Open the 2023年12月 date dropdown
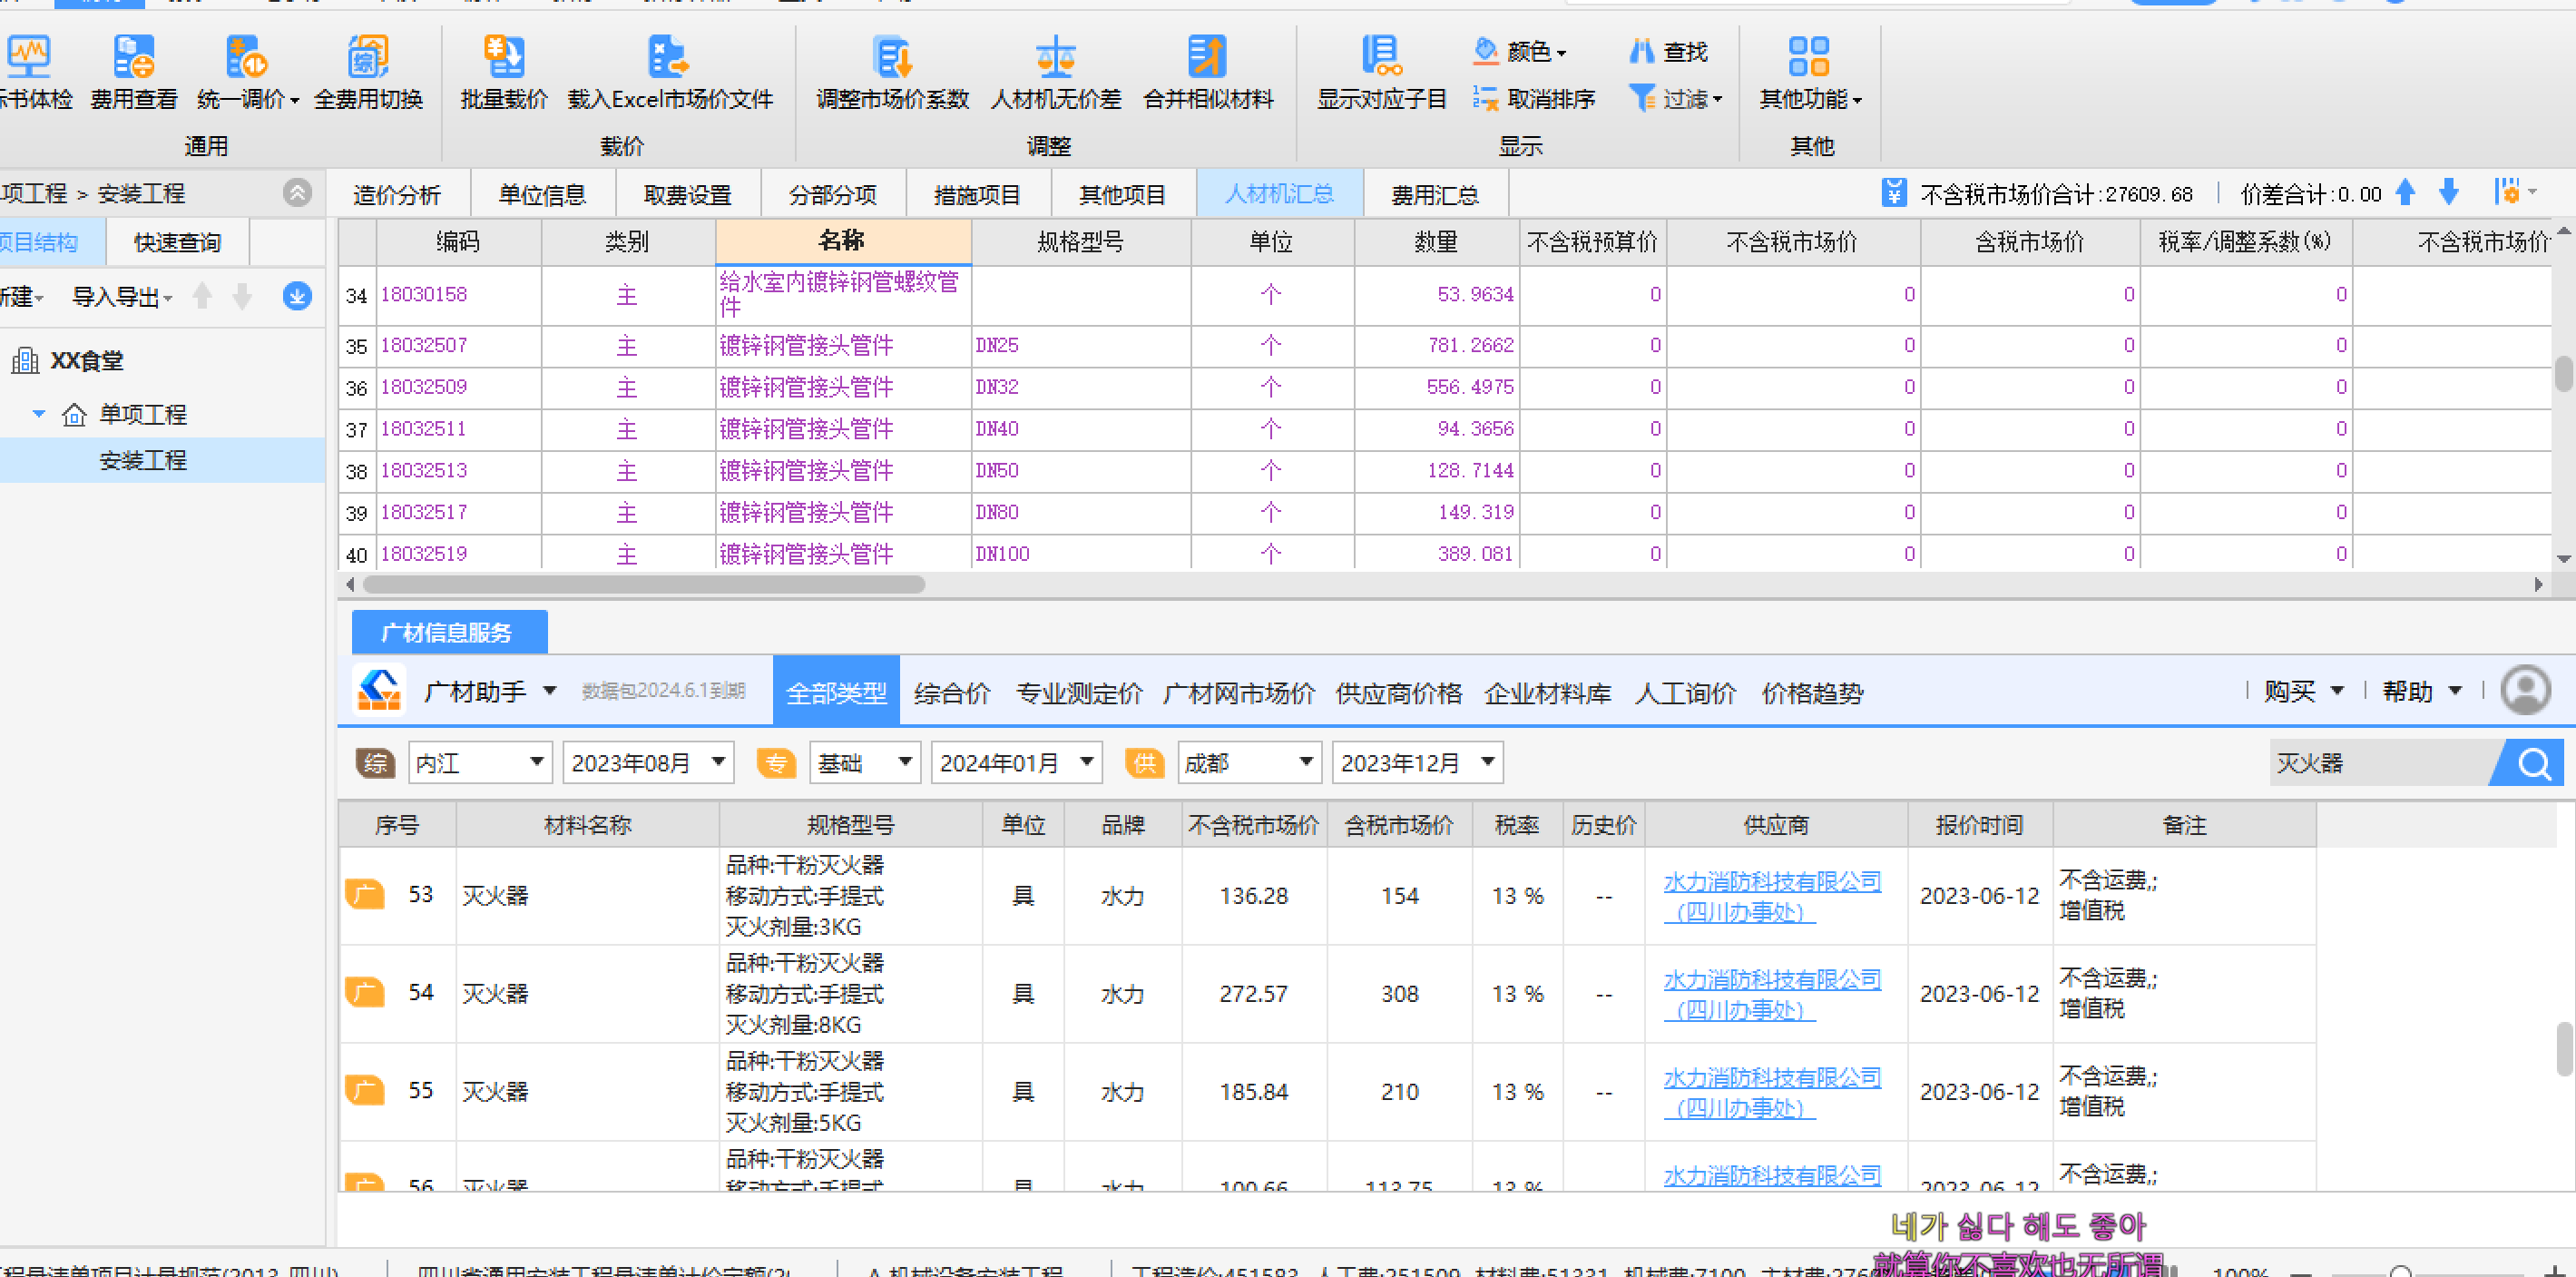Image resolution: width=2576 pixels, height=1277 pixels. tap(1417, 762)
